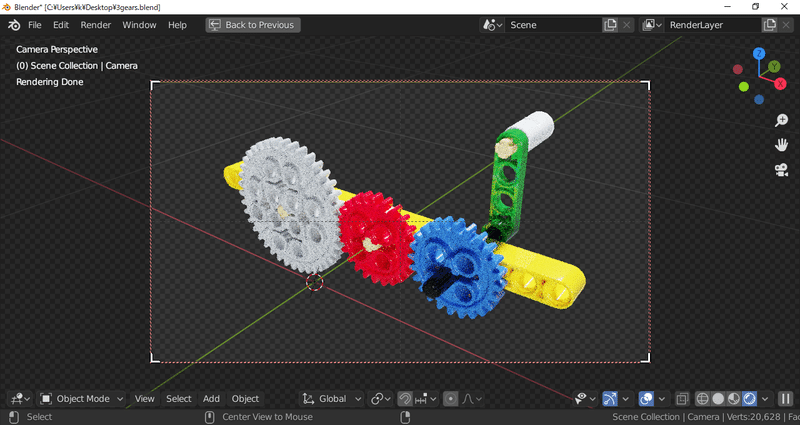Switch to wireframe viewport shading

[x=703, y=399]
